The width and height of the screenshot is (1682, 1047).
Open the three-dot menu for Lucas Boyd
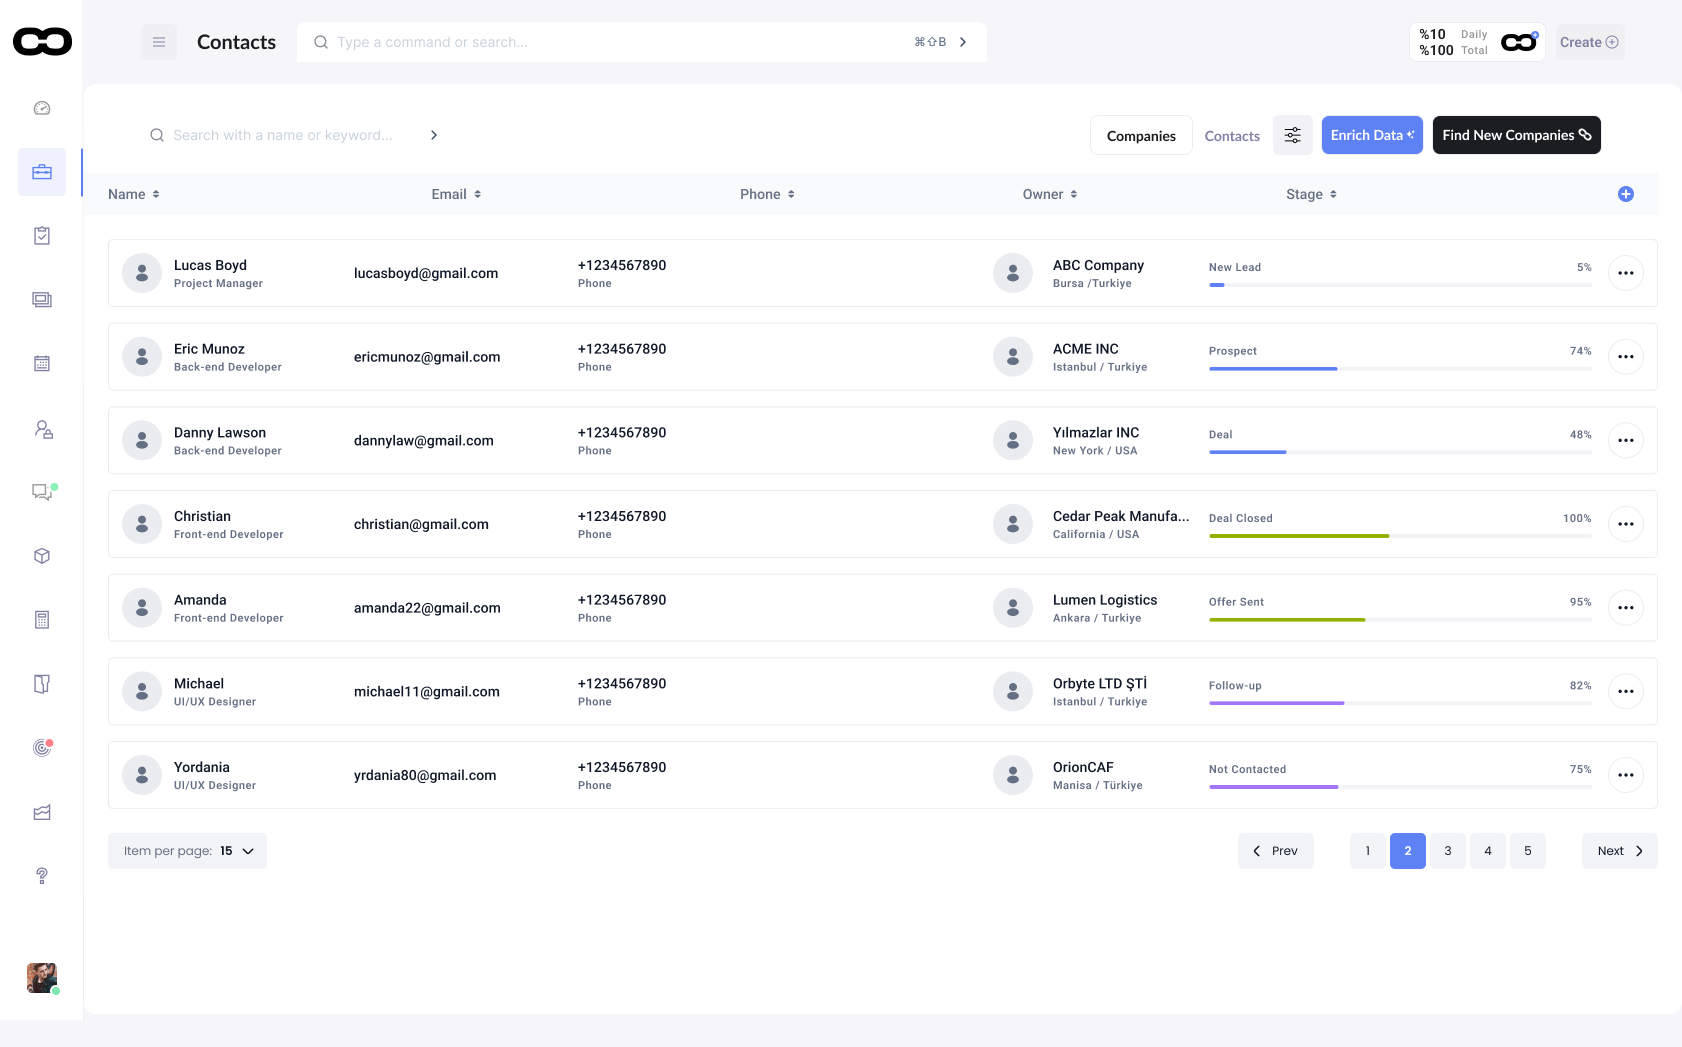coord(1626,273)
